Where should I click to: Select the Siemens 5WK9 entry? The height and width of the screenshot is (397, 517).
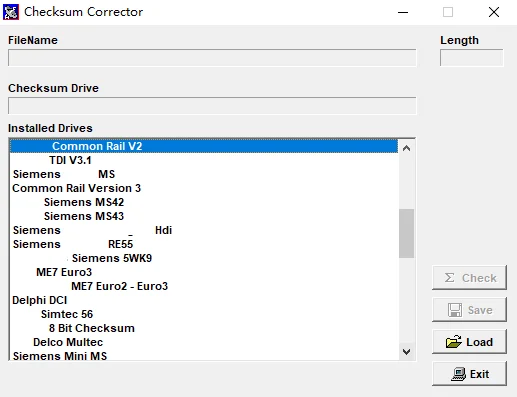tap(112, 258)
